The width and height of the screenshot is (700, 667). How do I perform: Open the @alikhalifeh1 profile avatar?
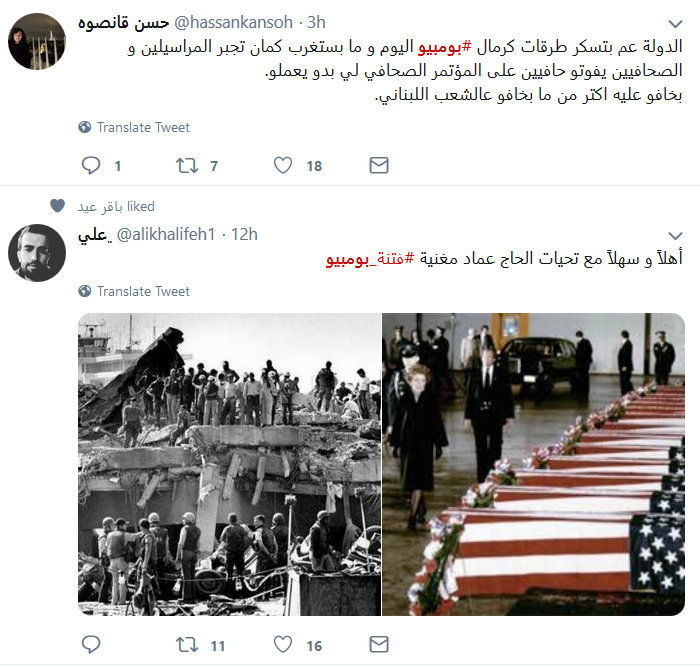(x=37, y=253)
